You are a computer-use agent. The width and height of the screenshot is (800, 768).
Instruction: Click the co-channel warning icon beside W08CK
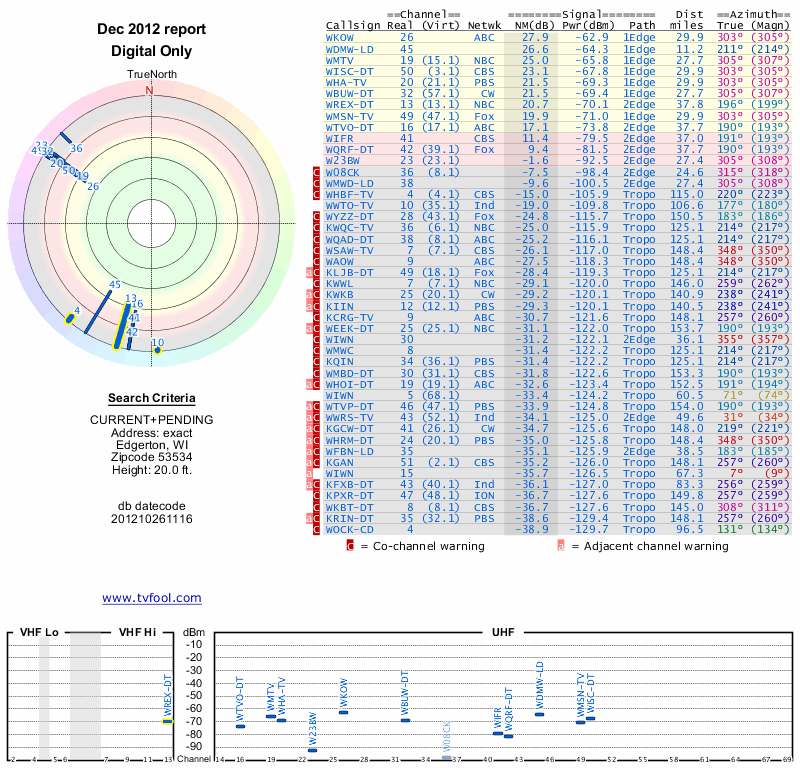[316, 173]
